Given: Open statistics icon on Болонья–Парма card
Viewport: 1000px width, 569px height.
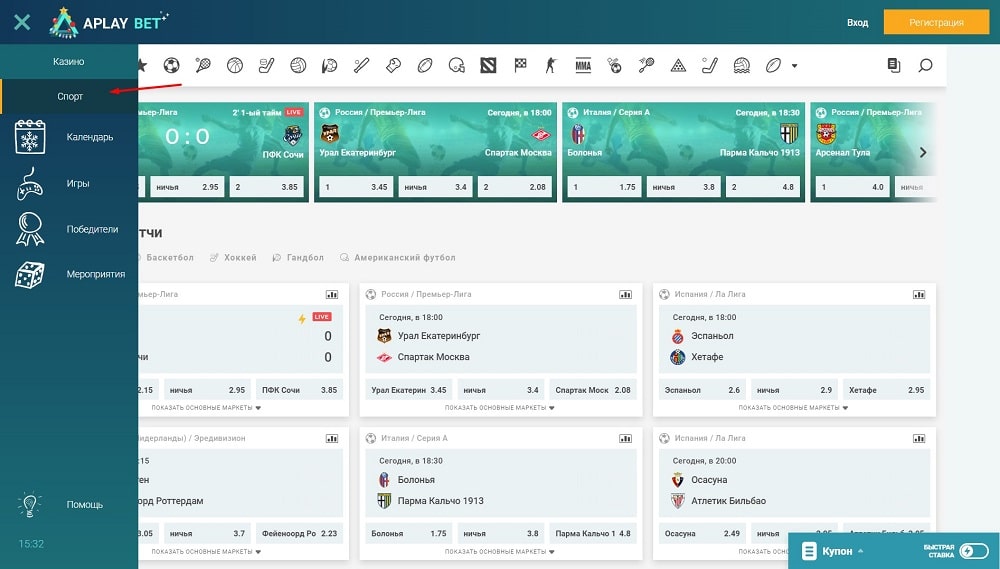Looking at the screenshot, I should [625, 438].
